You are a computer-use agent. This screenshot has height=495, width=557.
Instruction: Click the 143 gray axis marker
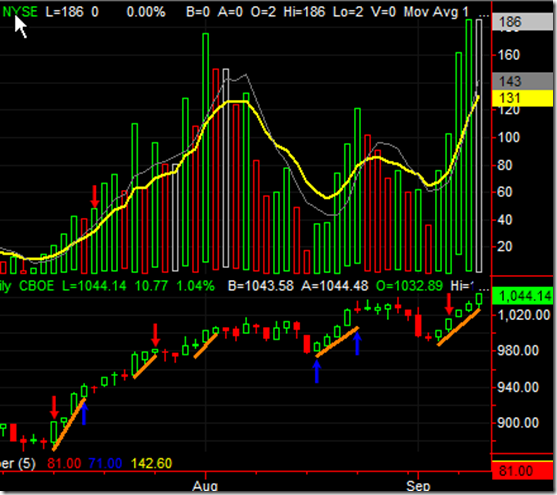[x=522, y=81]
